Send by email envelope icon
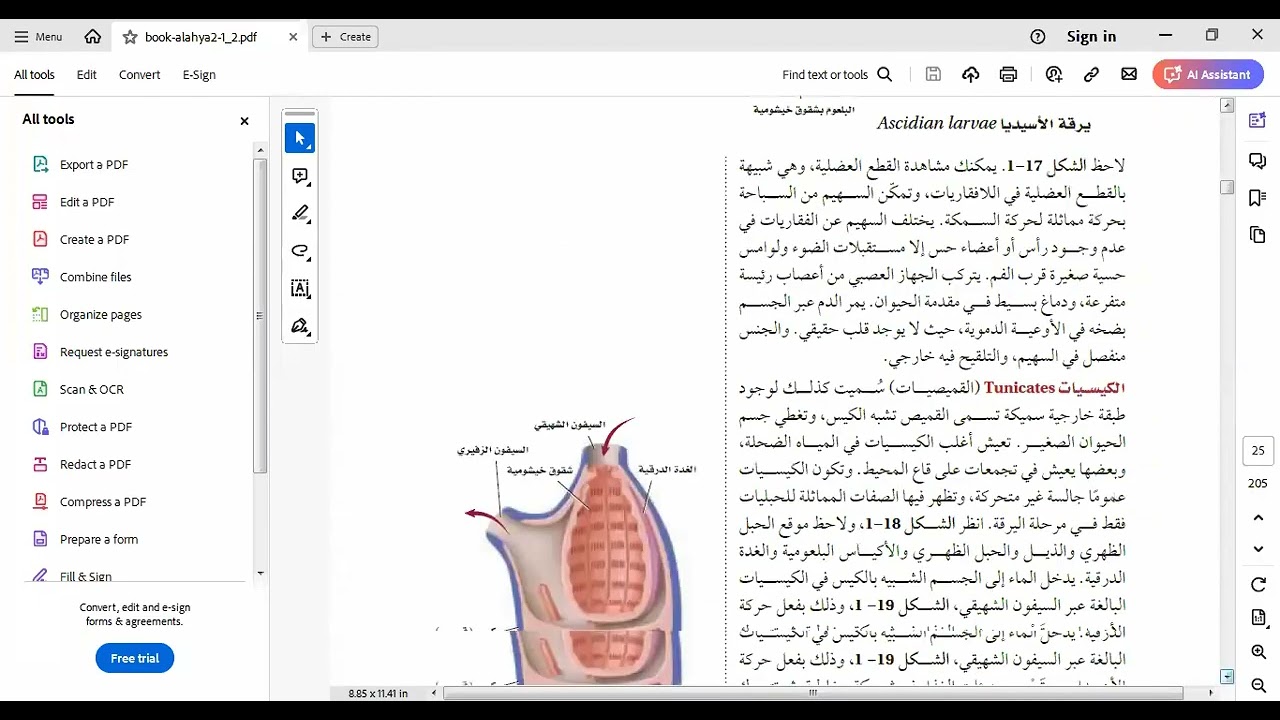Screen dimensions: 1280x720 coord(1129,74)
